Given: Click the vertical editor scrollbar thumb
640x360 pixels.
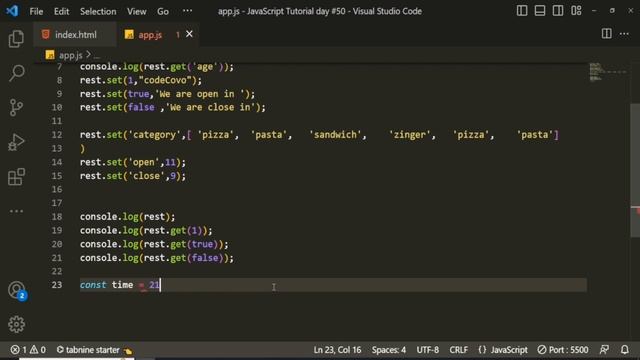Looking at the screenshot, I should tap(635, 170).
